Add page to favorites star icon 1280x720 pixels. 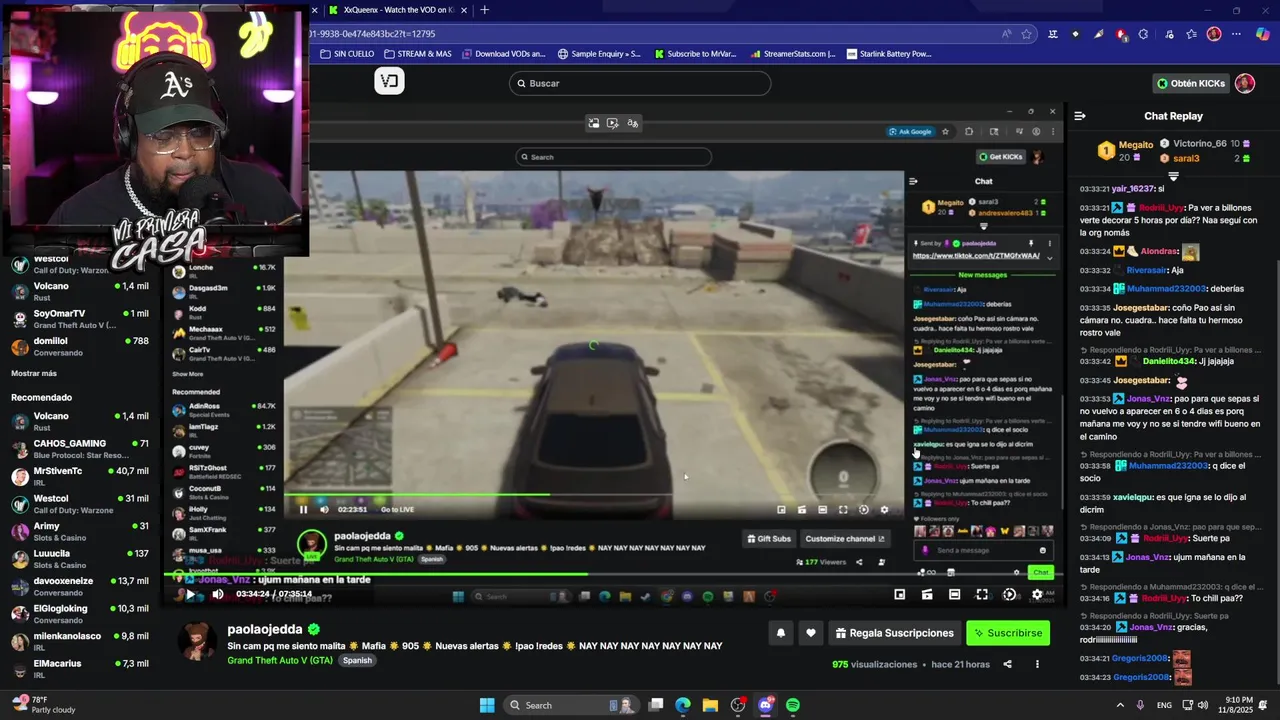[1026, 34]
